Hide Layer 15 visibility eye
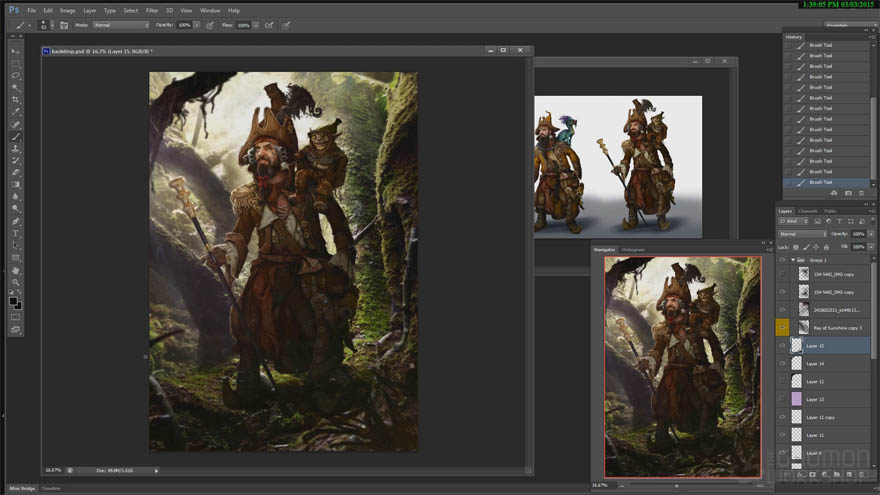Image resolution: width=880 pixels, height=495 pixels. click(782, 346)
